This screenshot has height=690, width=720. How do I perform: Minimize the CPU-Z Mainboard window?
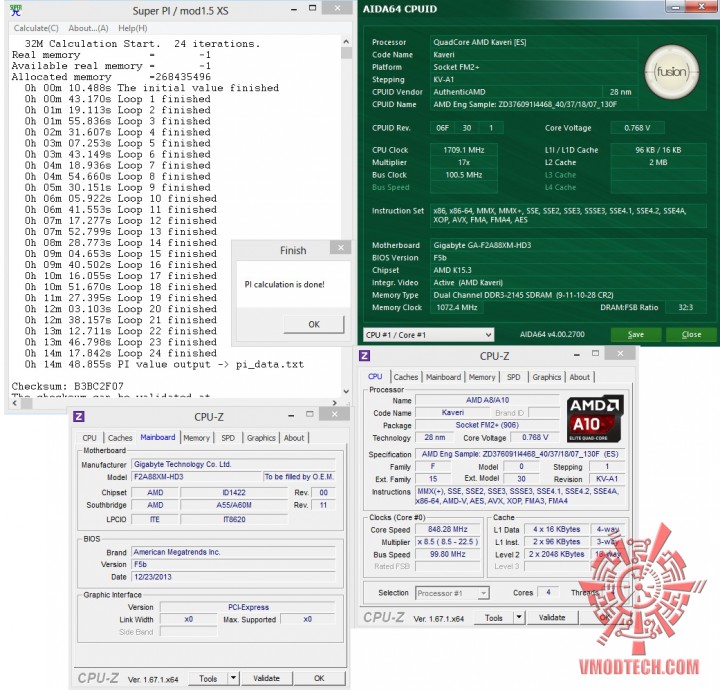(x=291, y=416)
